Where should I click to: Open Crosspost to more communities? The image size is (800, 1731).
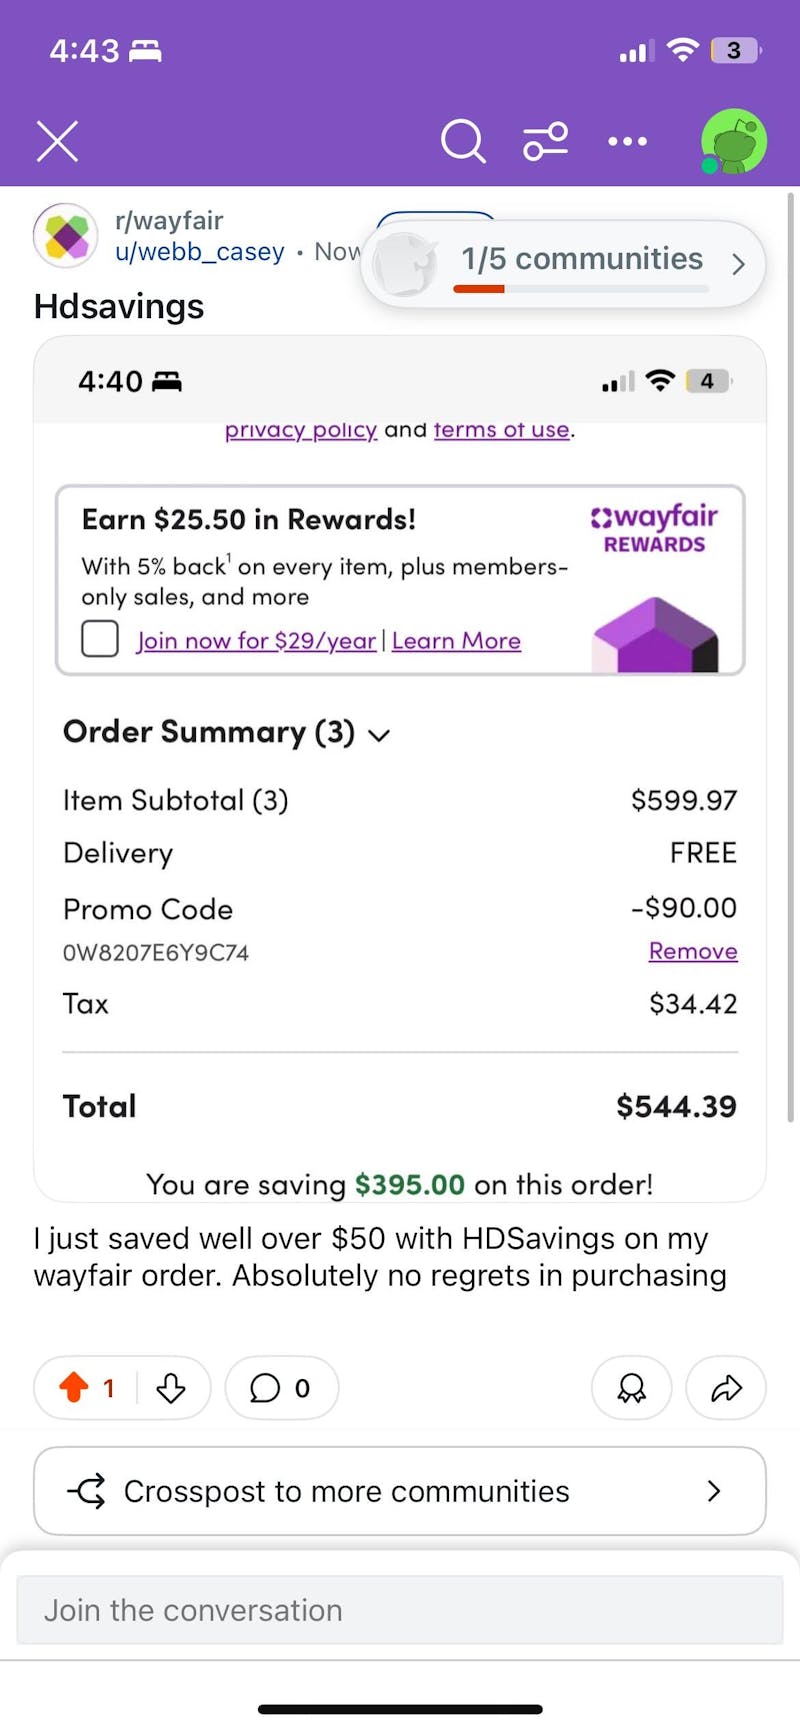point(399,1490)
